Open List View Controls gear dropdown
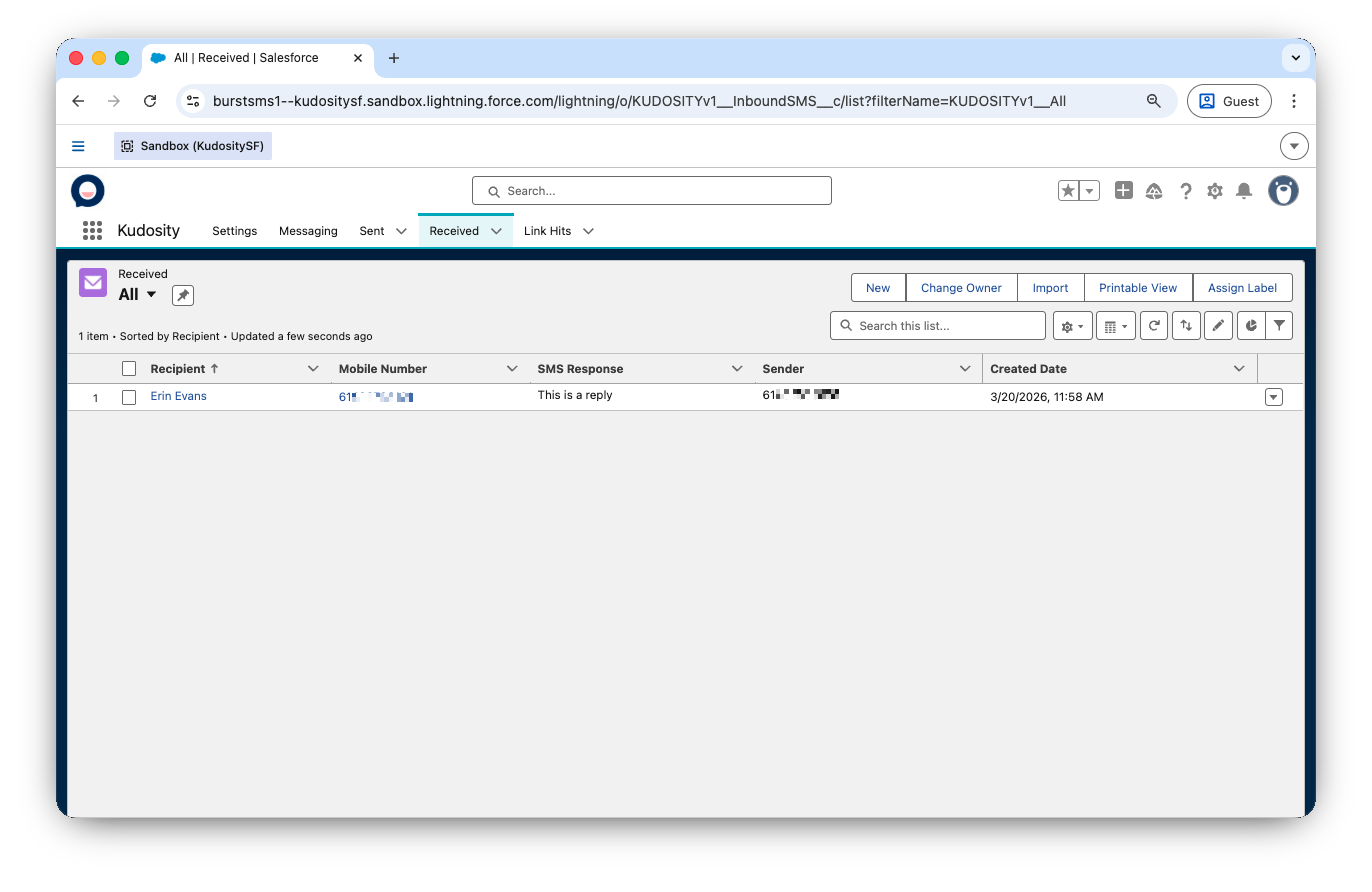The width and height of the screenshot is (1372, 892). (1071, 326)
